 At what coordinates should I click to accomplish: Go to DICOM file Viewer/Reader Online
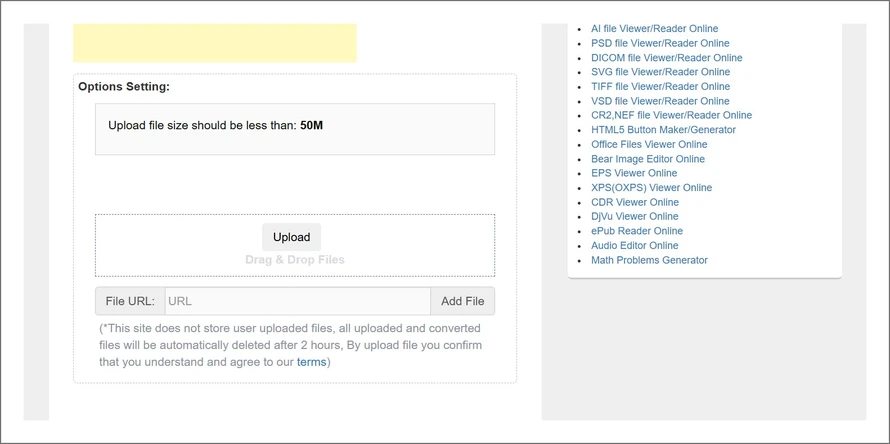pyautogui.click(x=666, y=58)
